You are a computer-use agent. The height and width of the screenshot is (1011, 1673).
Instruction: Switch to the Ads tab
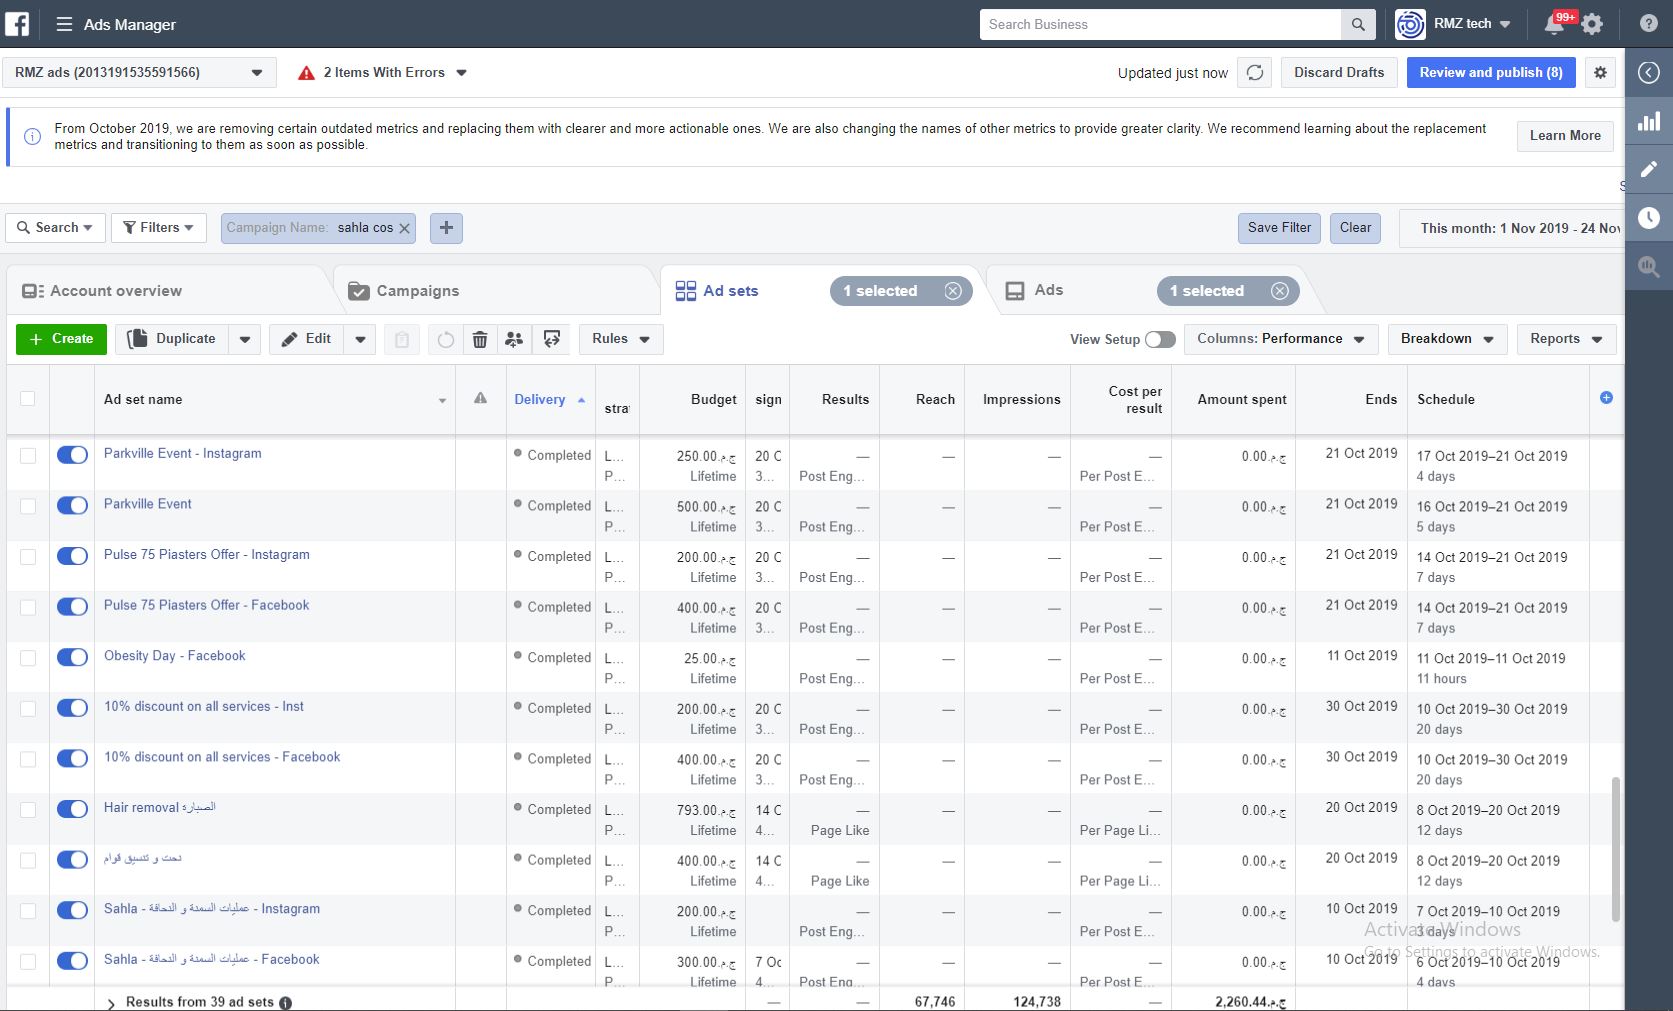(1048, 290)
